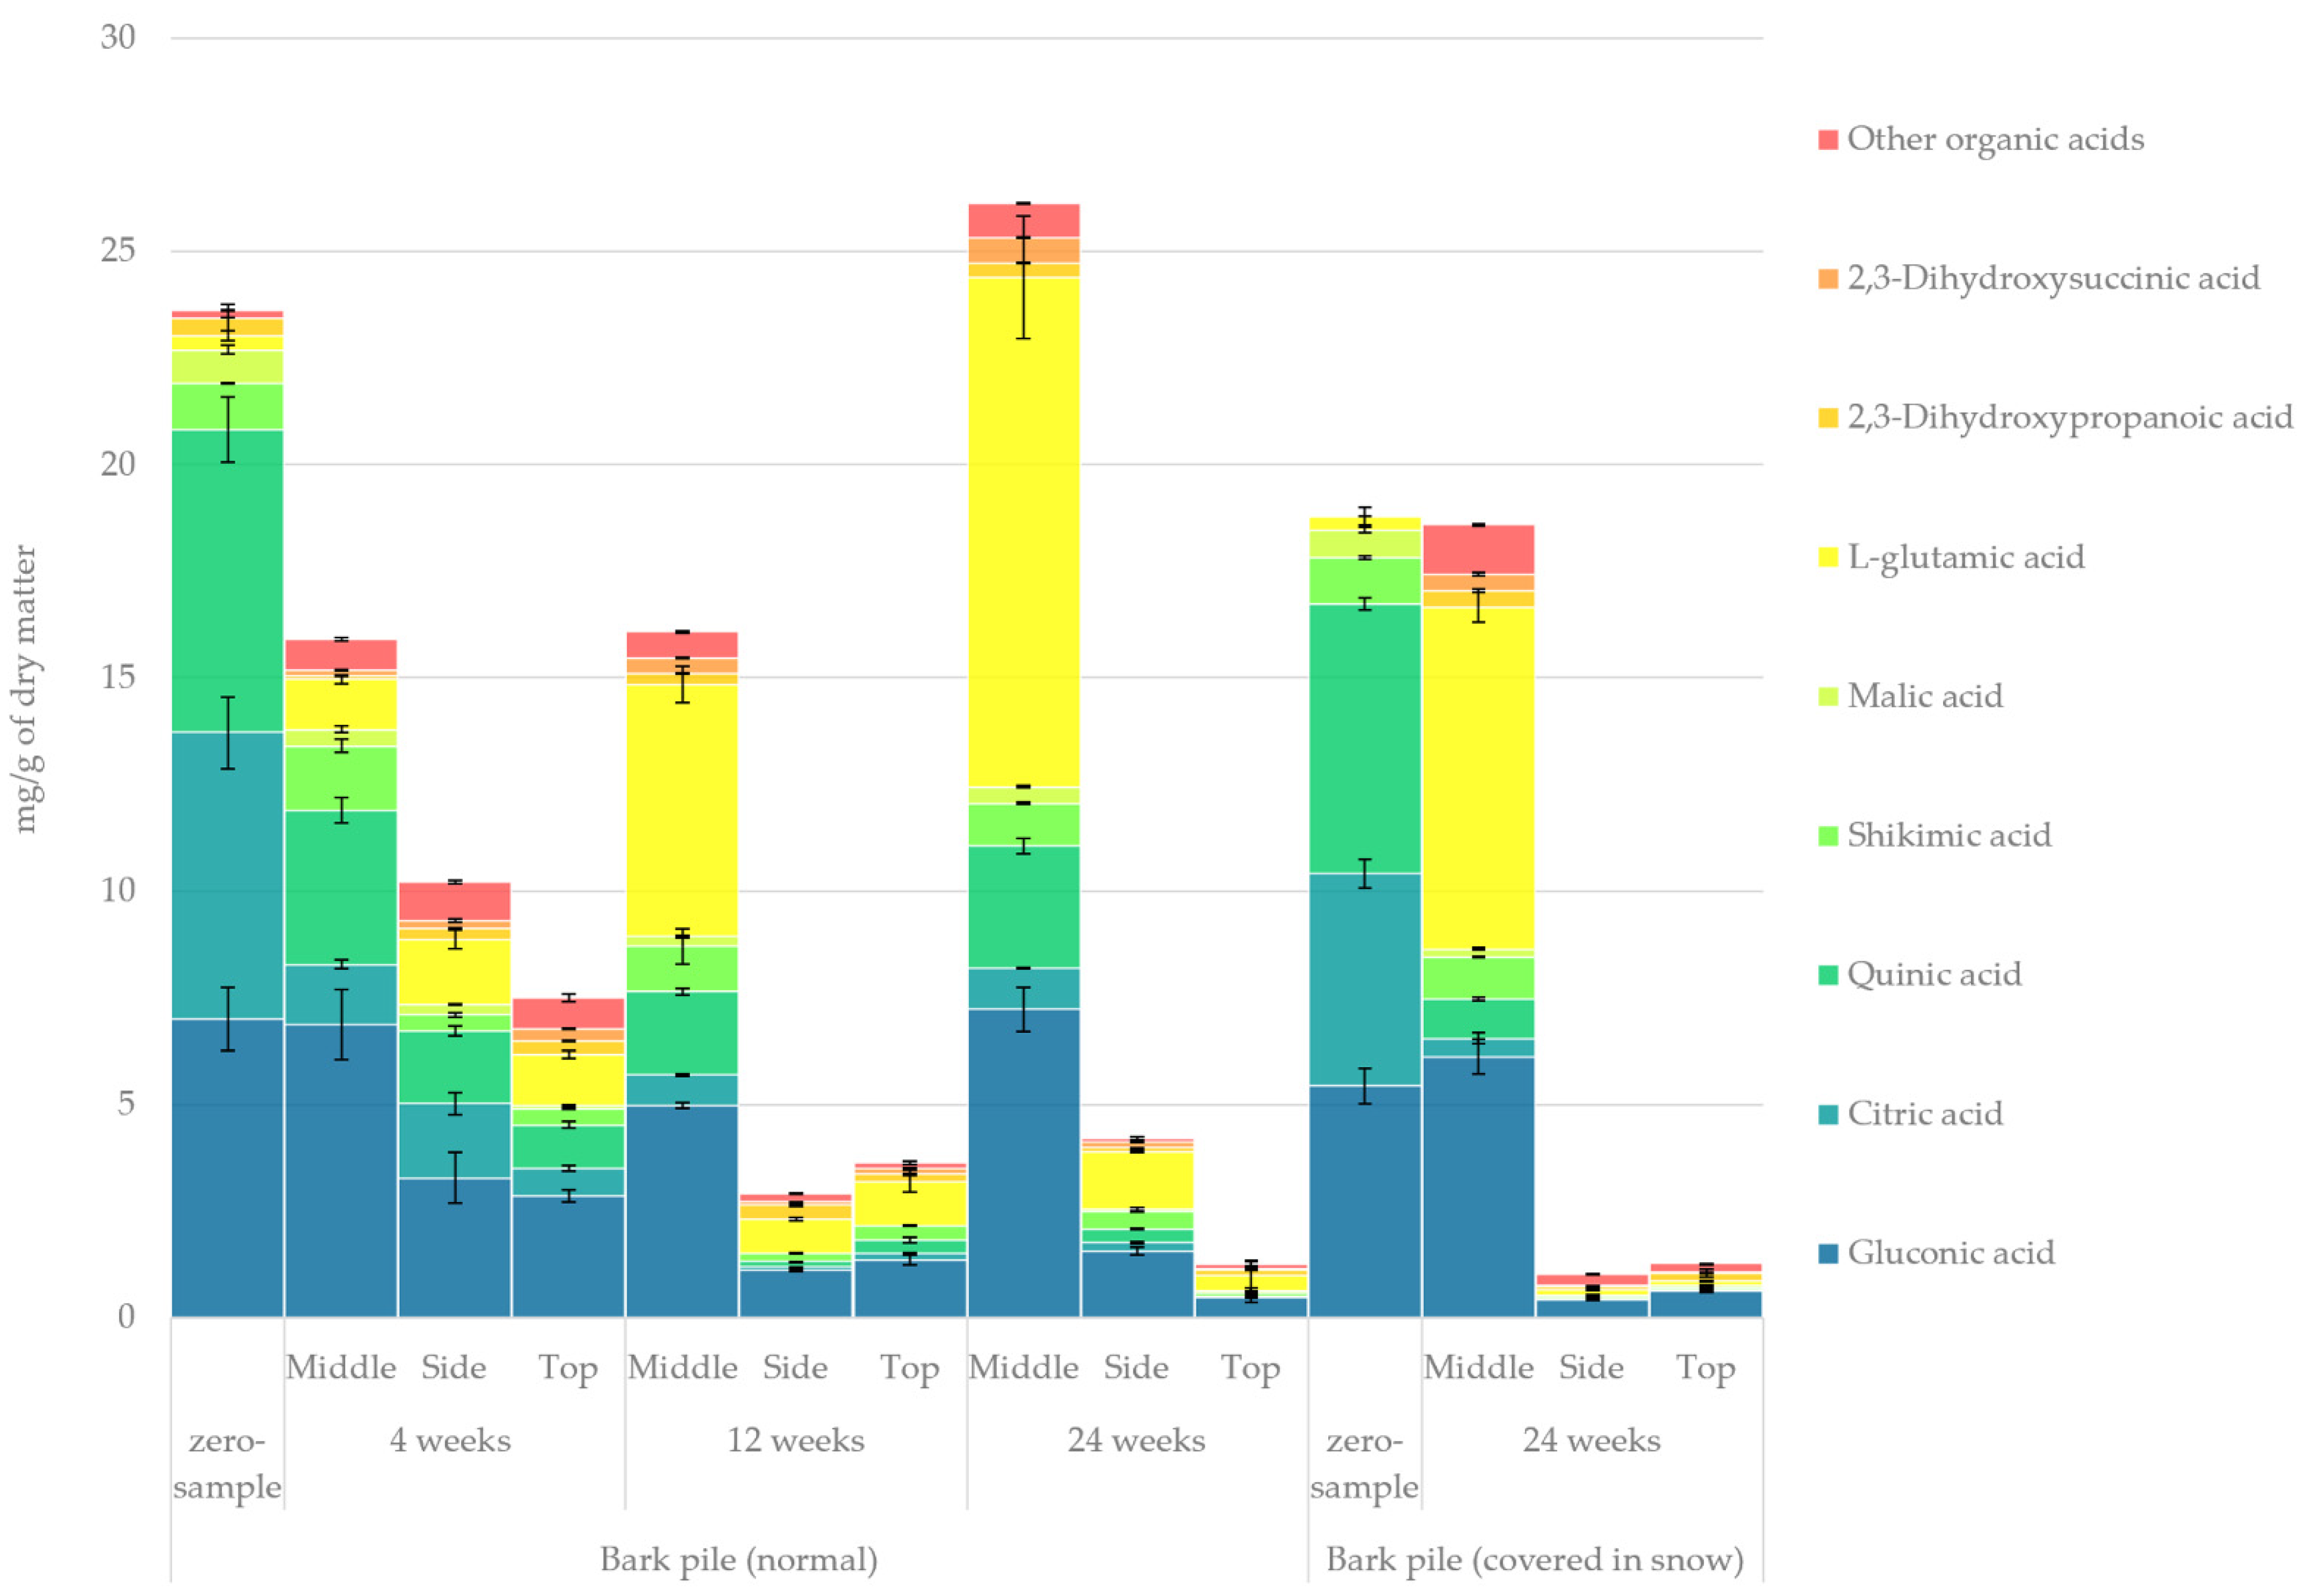Click the first zero-sample bar's Quinic acid segment
This screenshot has width=2309, height=1596.
(x=227, y=580)
